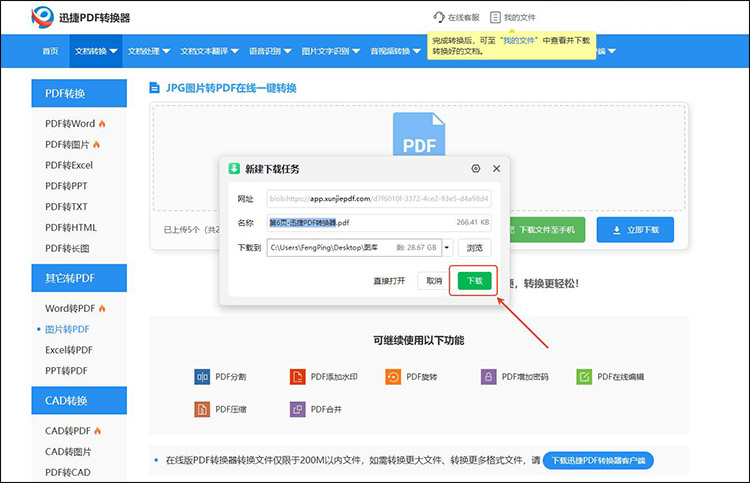Select PDF转CAD in the sidebar
Image resolution: width=750 pixels, height=483 pixels.
point(67,472)
